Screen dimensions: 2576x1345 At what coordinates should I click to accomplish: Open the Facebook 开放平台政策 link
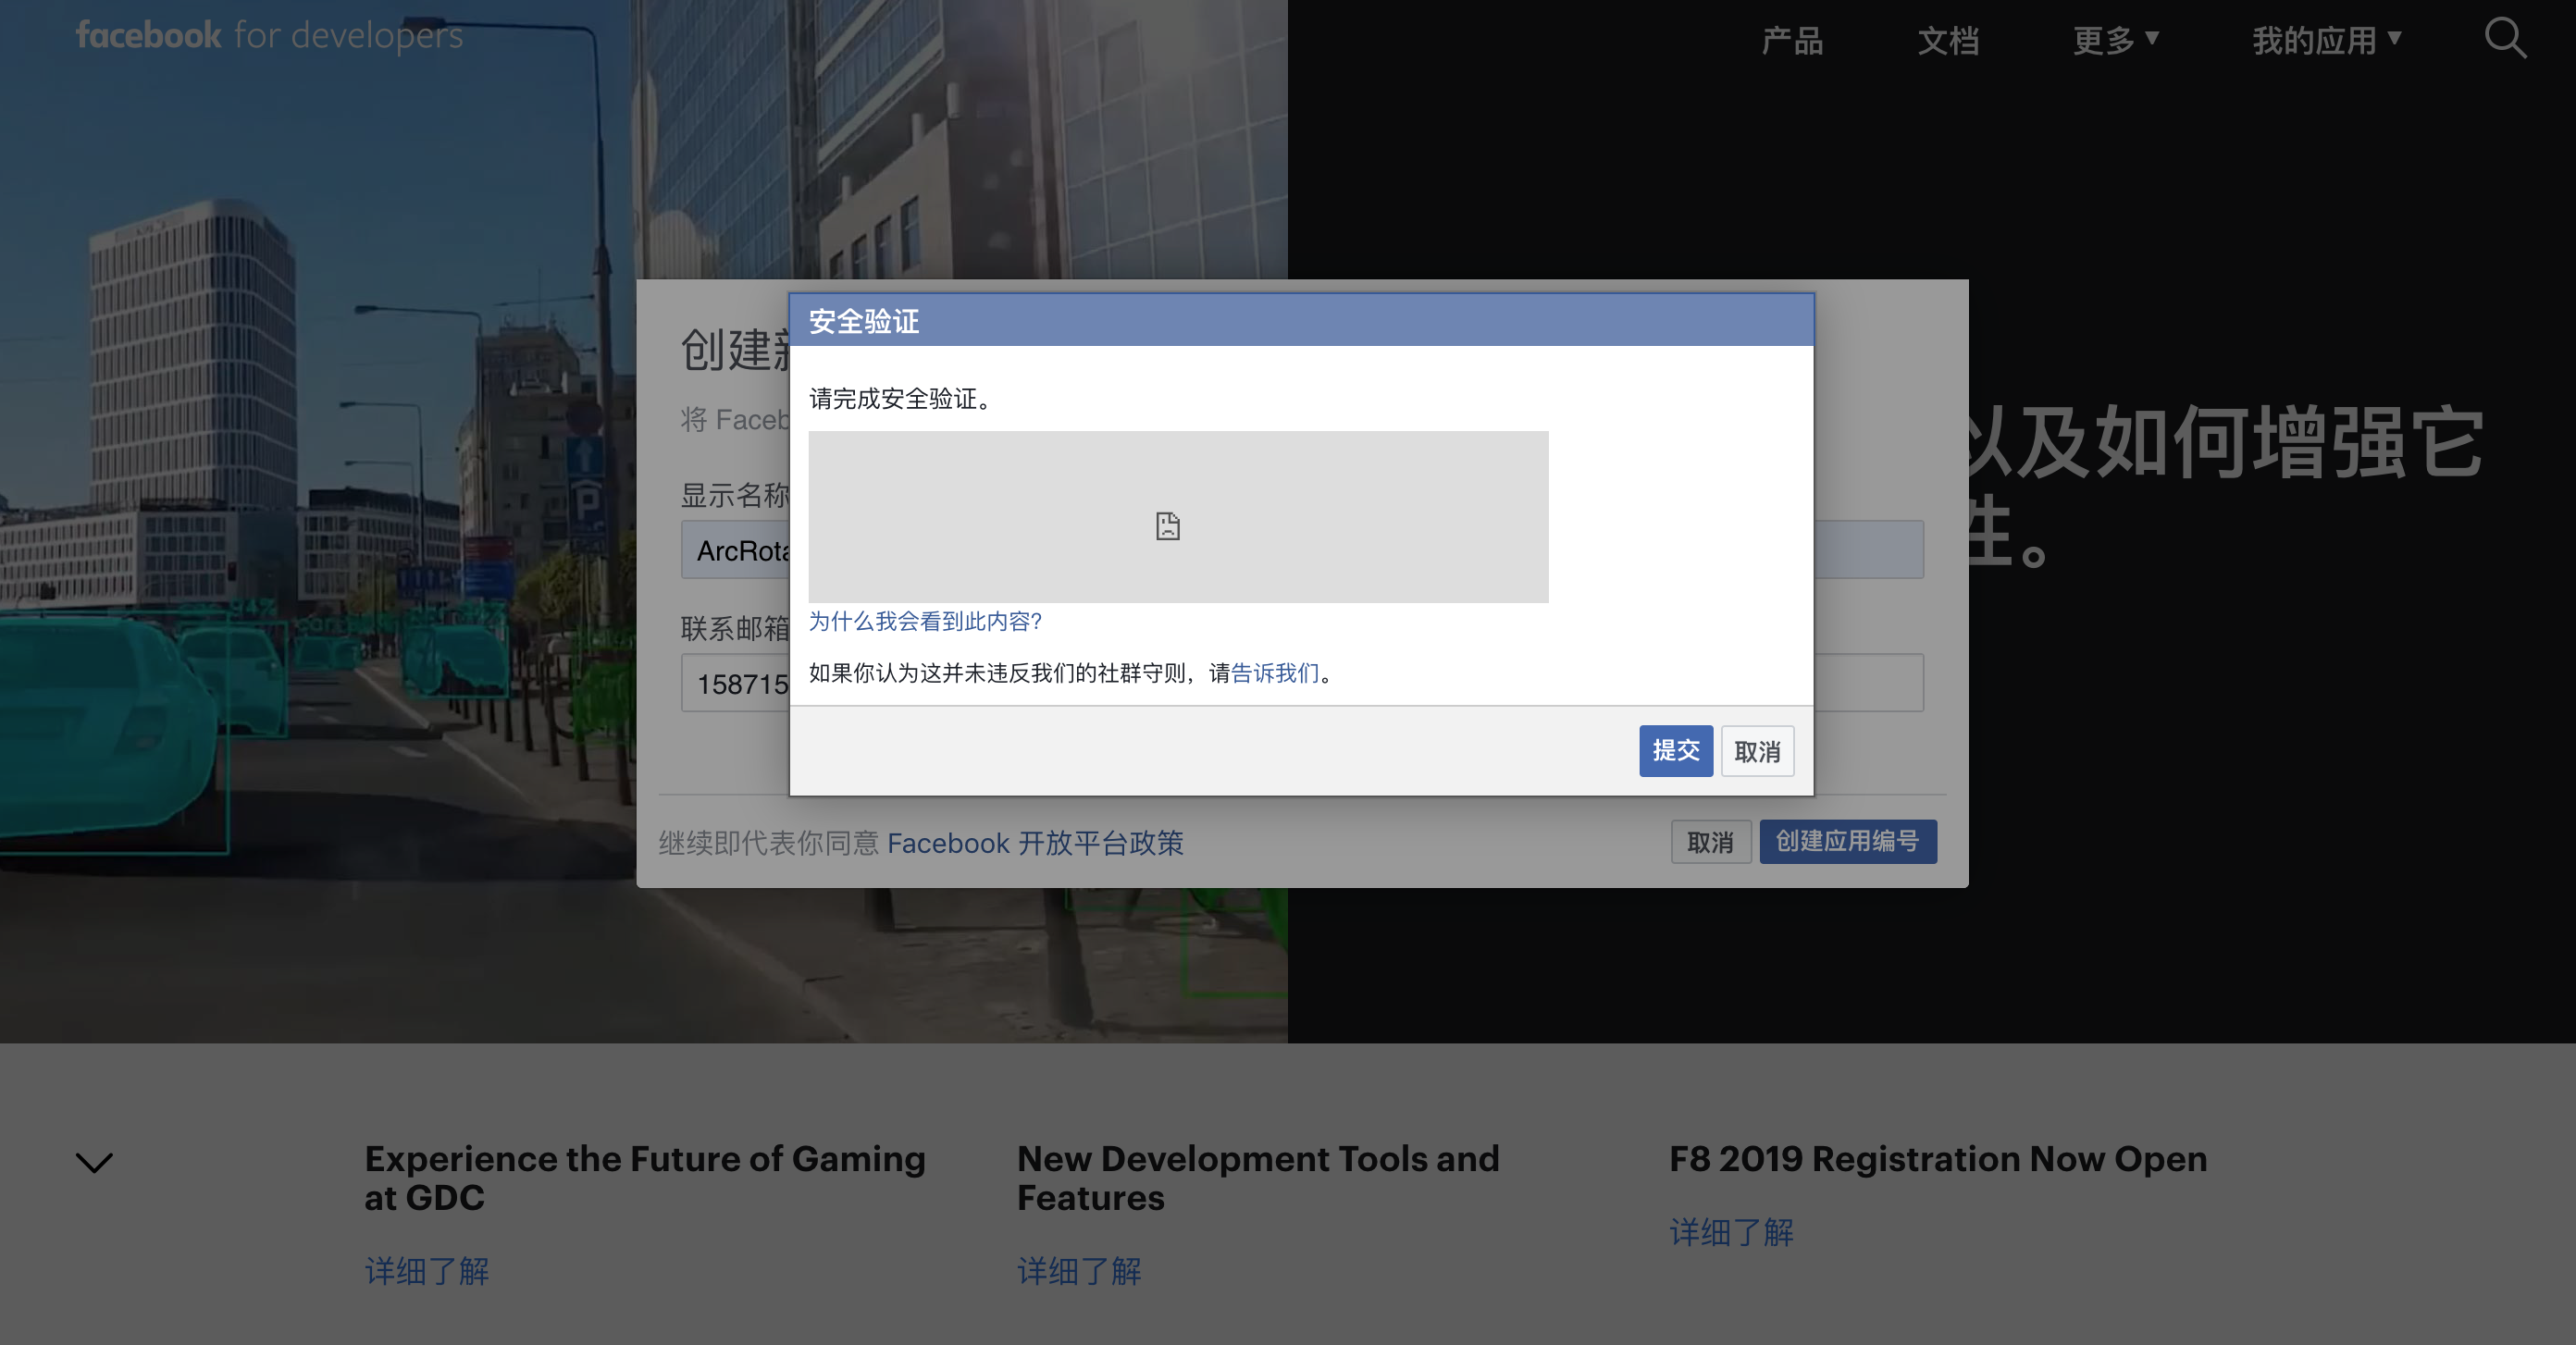click(x=1035, y=843)
